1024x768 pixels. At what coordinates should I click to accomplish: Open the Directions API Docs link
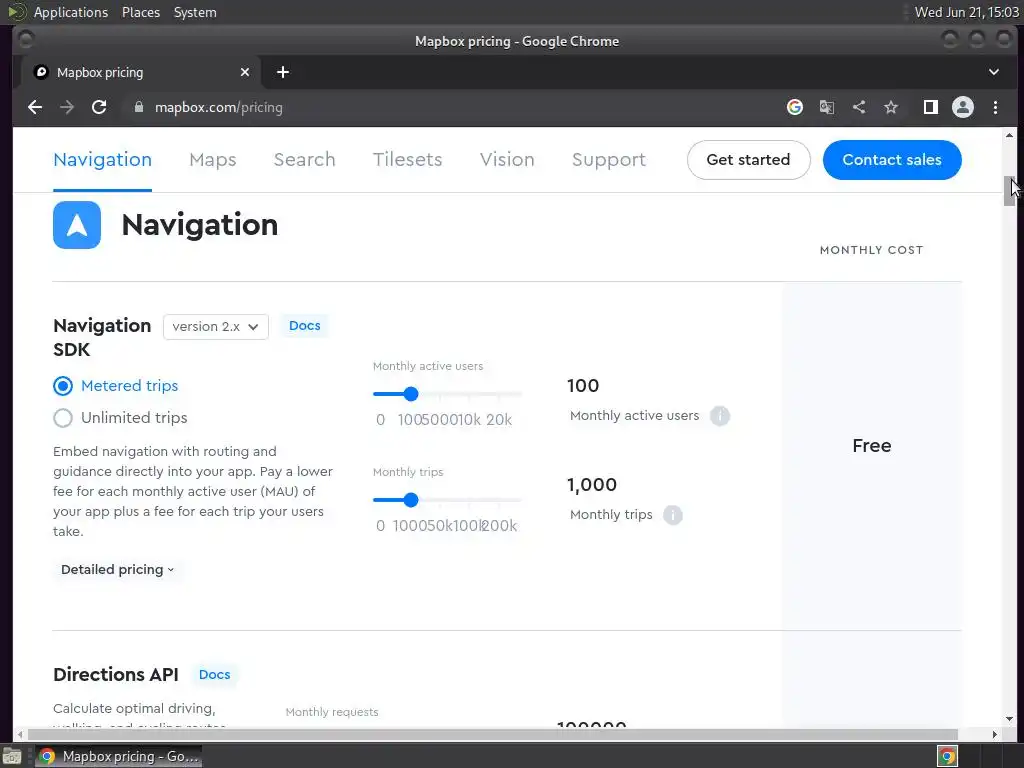[x=214, y=675]
